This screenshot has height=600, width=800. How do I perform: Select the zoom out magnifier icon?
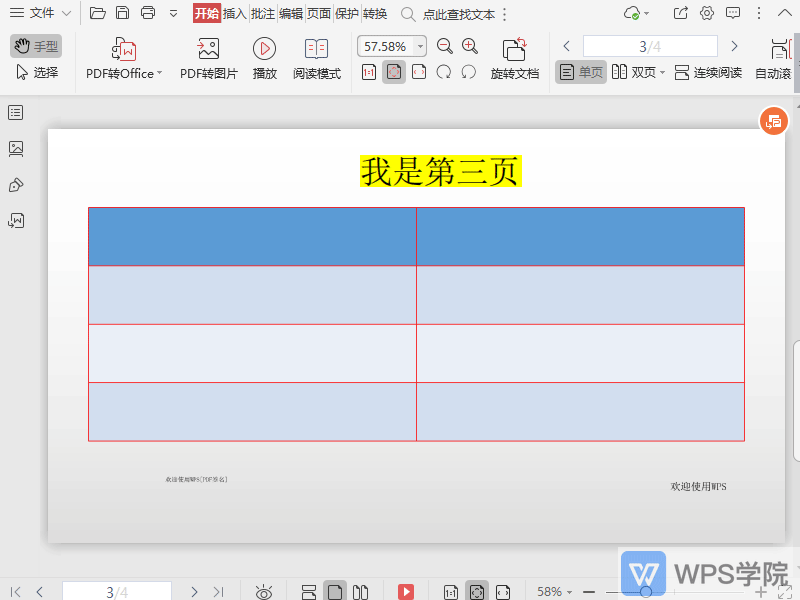click(443, 45)
